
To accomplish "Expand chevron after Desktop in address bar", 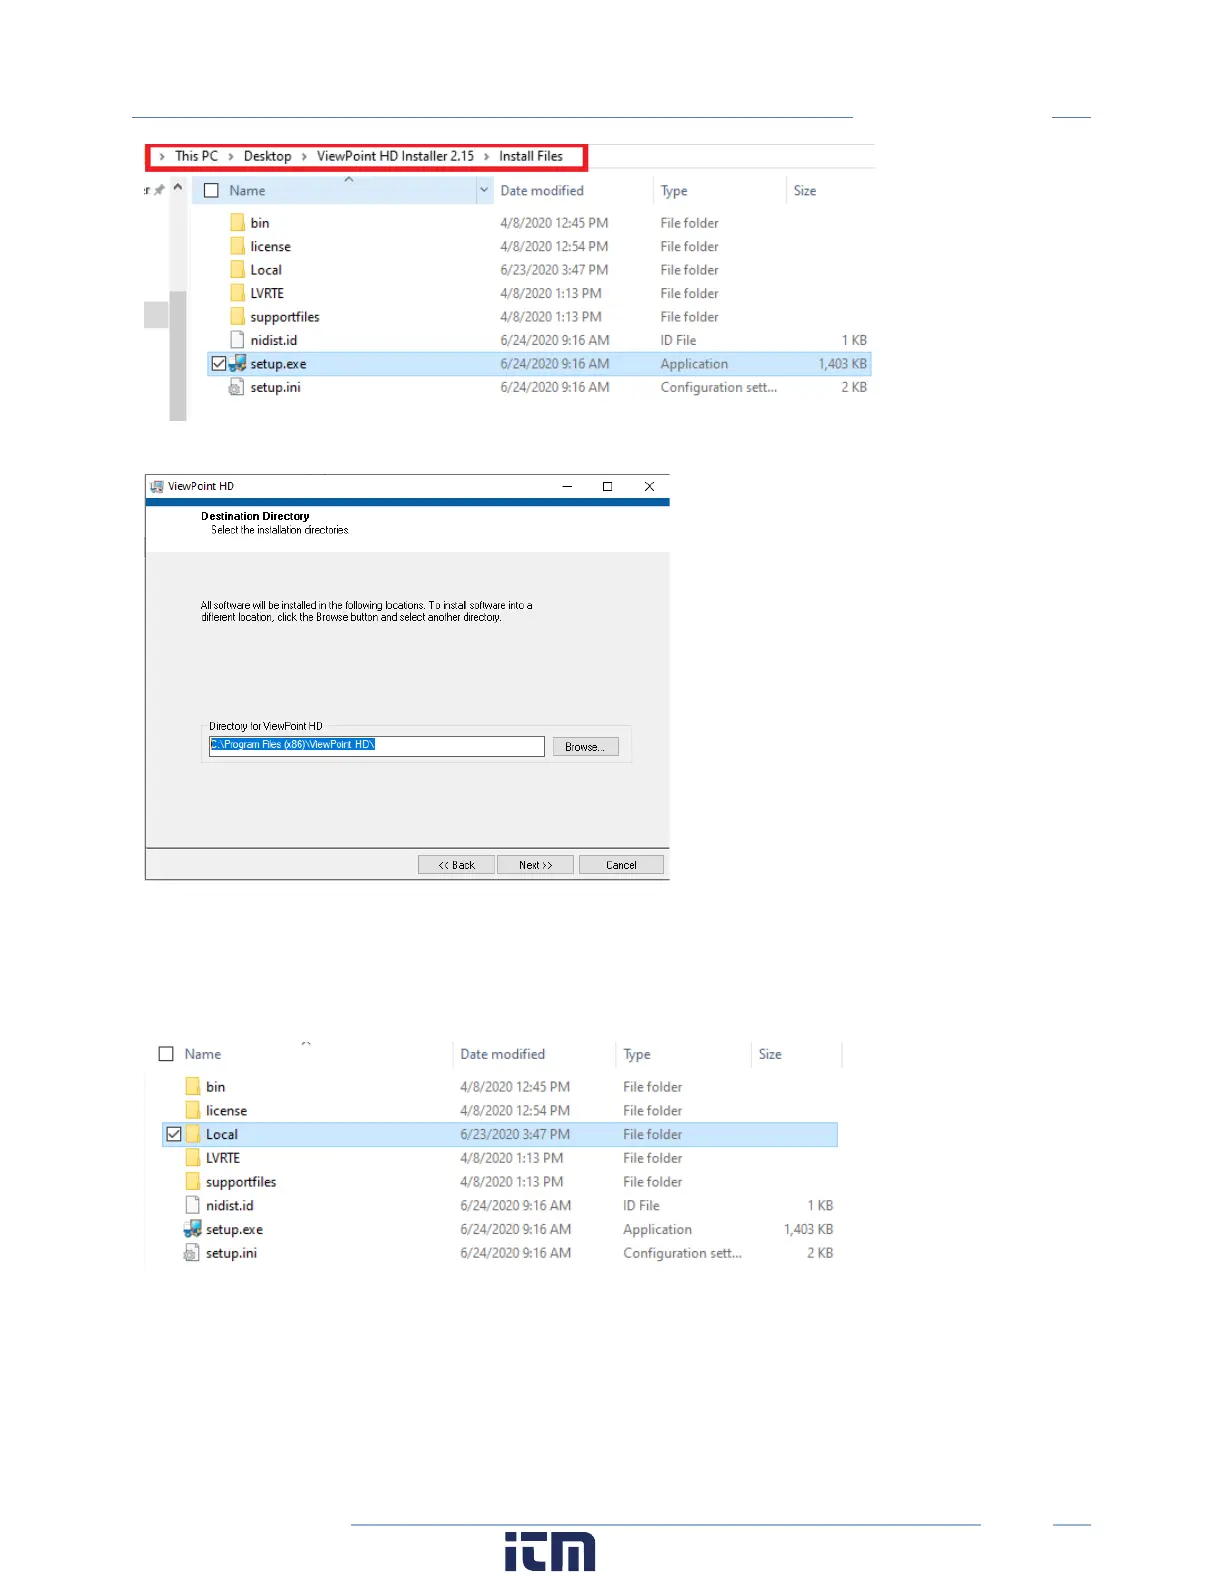I will [304, 157].
